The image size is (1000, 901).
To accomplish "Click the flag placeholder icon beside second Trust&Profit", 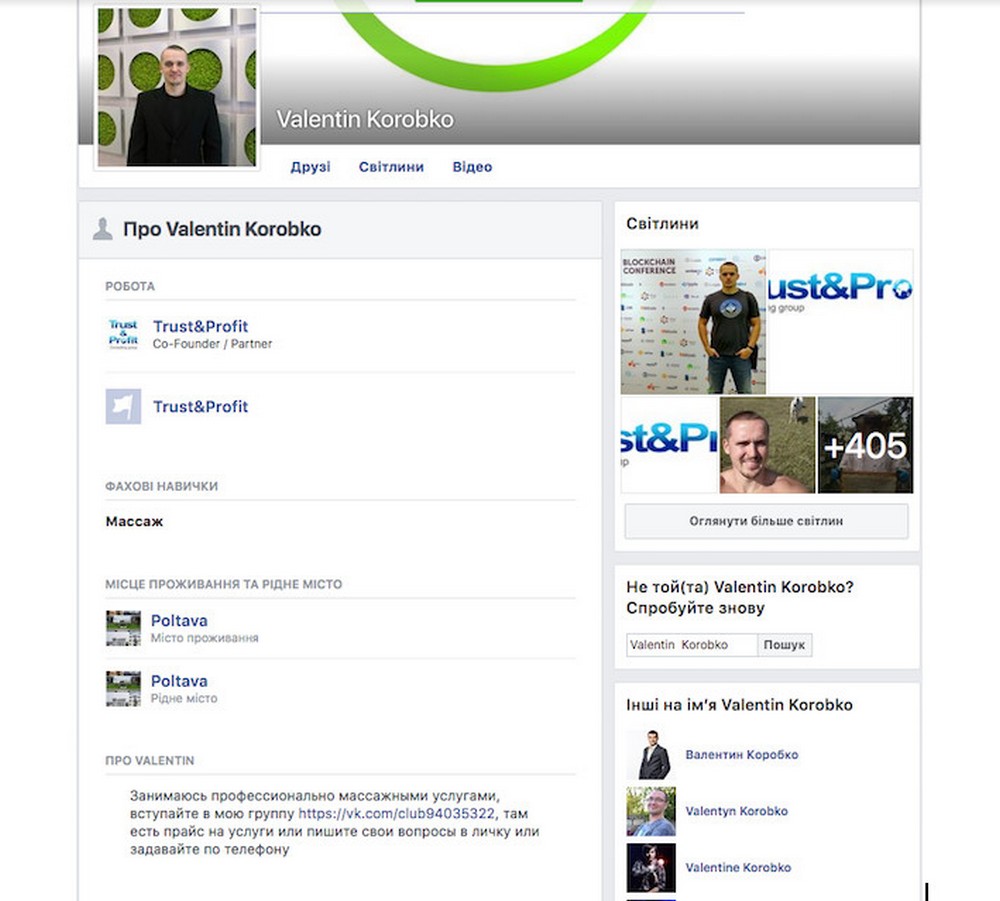I will click(x=123, y=406).
